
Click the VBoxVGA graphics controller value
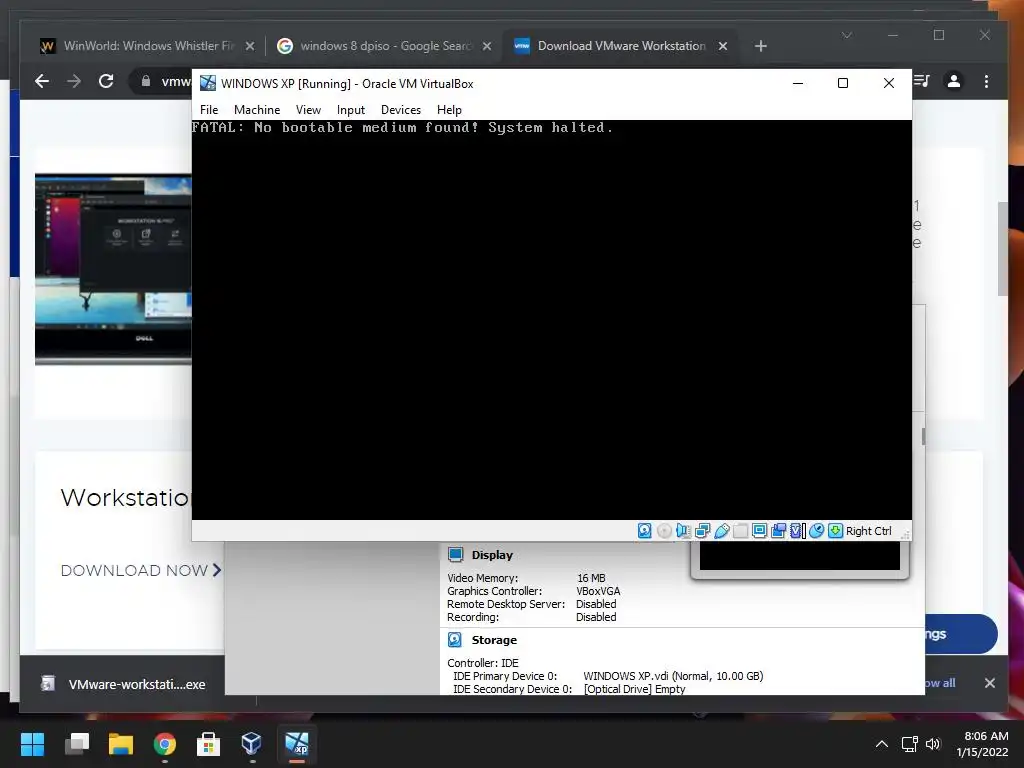tap(598, 591)
